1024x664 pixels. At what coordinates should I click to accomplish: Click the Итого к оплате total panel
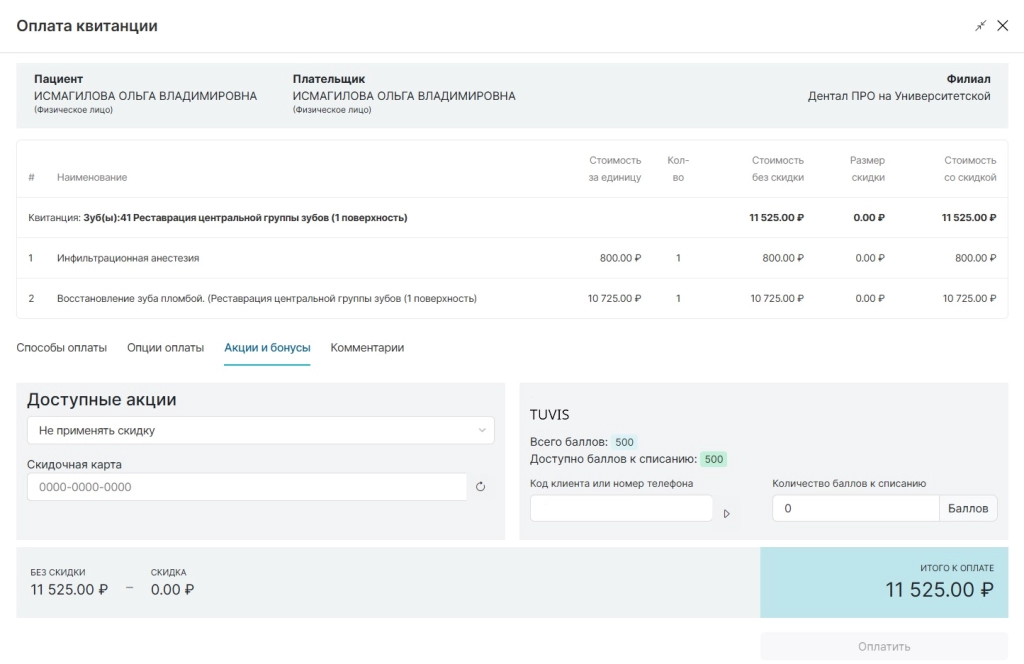point(884,582)
